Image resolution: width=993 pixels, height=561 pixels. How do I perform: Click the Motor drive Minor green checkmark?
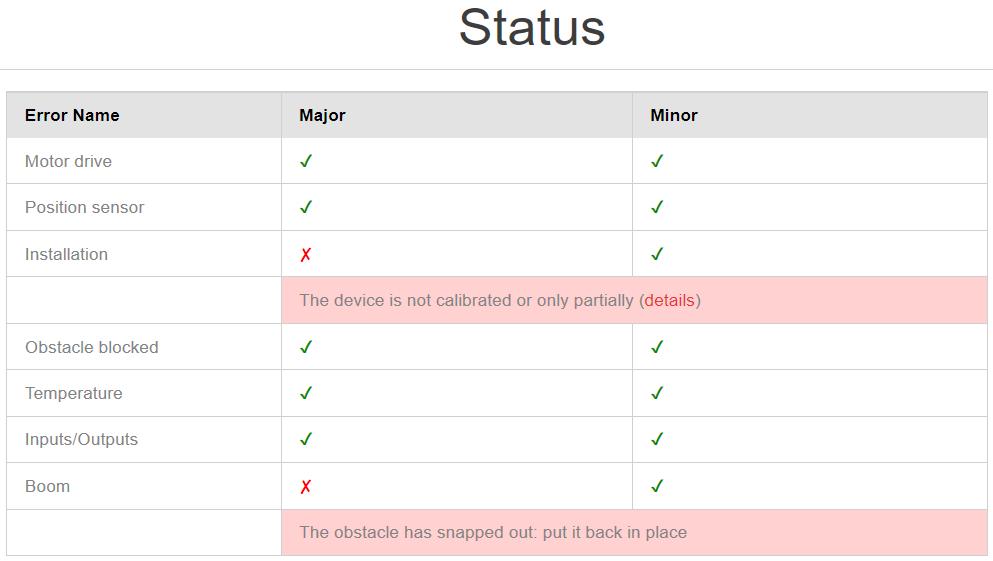coord(657,161)
